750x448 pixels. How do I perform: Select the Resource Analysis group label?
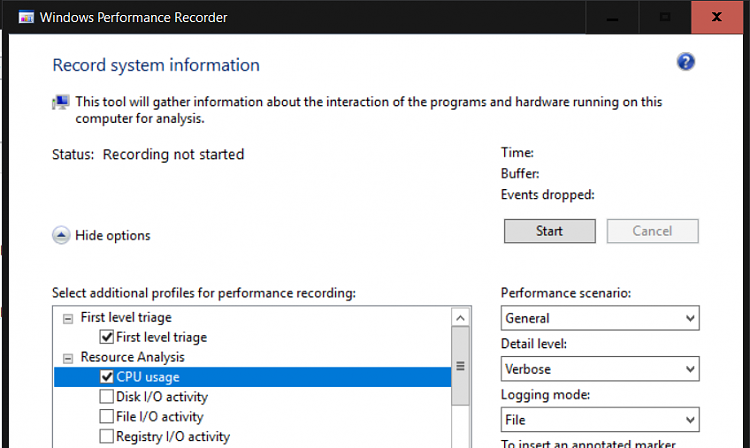pos(132,357)
